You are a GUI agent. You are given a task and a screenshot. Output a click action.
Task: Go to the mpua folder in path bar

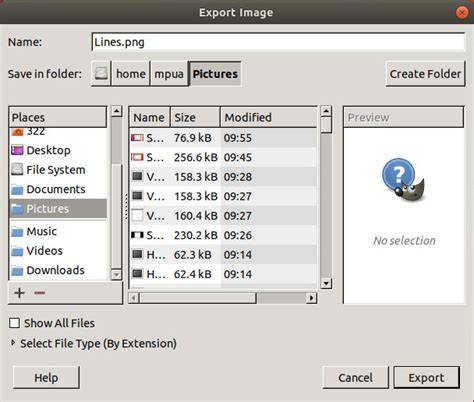[169, 73]
